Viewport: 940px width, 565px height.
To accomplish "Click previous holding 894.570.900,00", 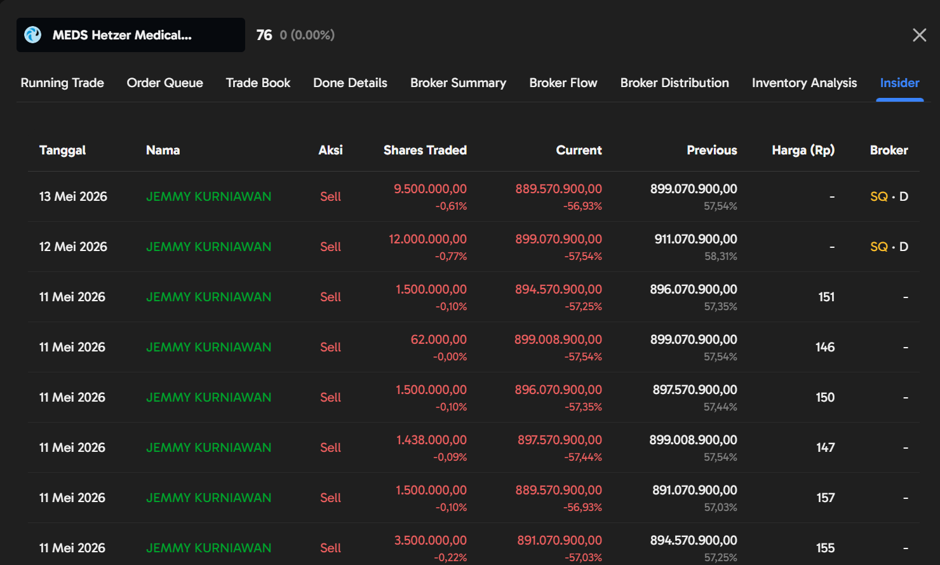I will tap(694, 540).
